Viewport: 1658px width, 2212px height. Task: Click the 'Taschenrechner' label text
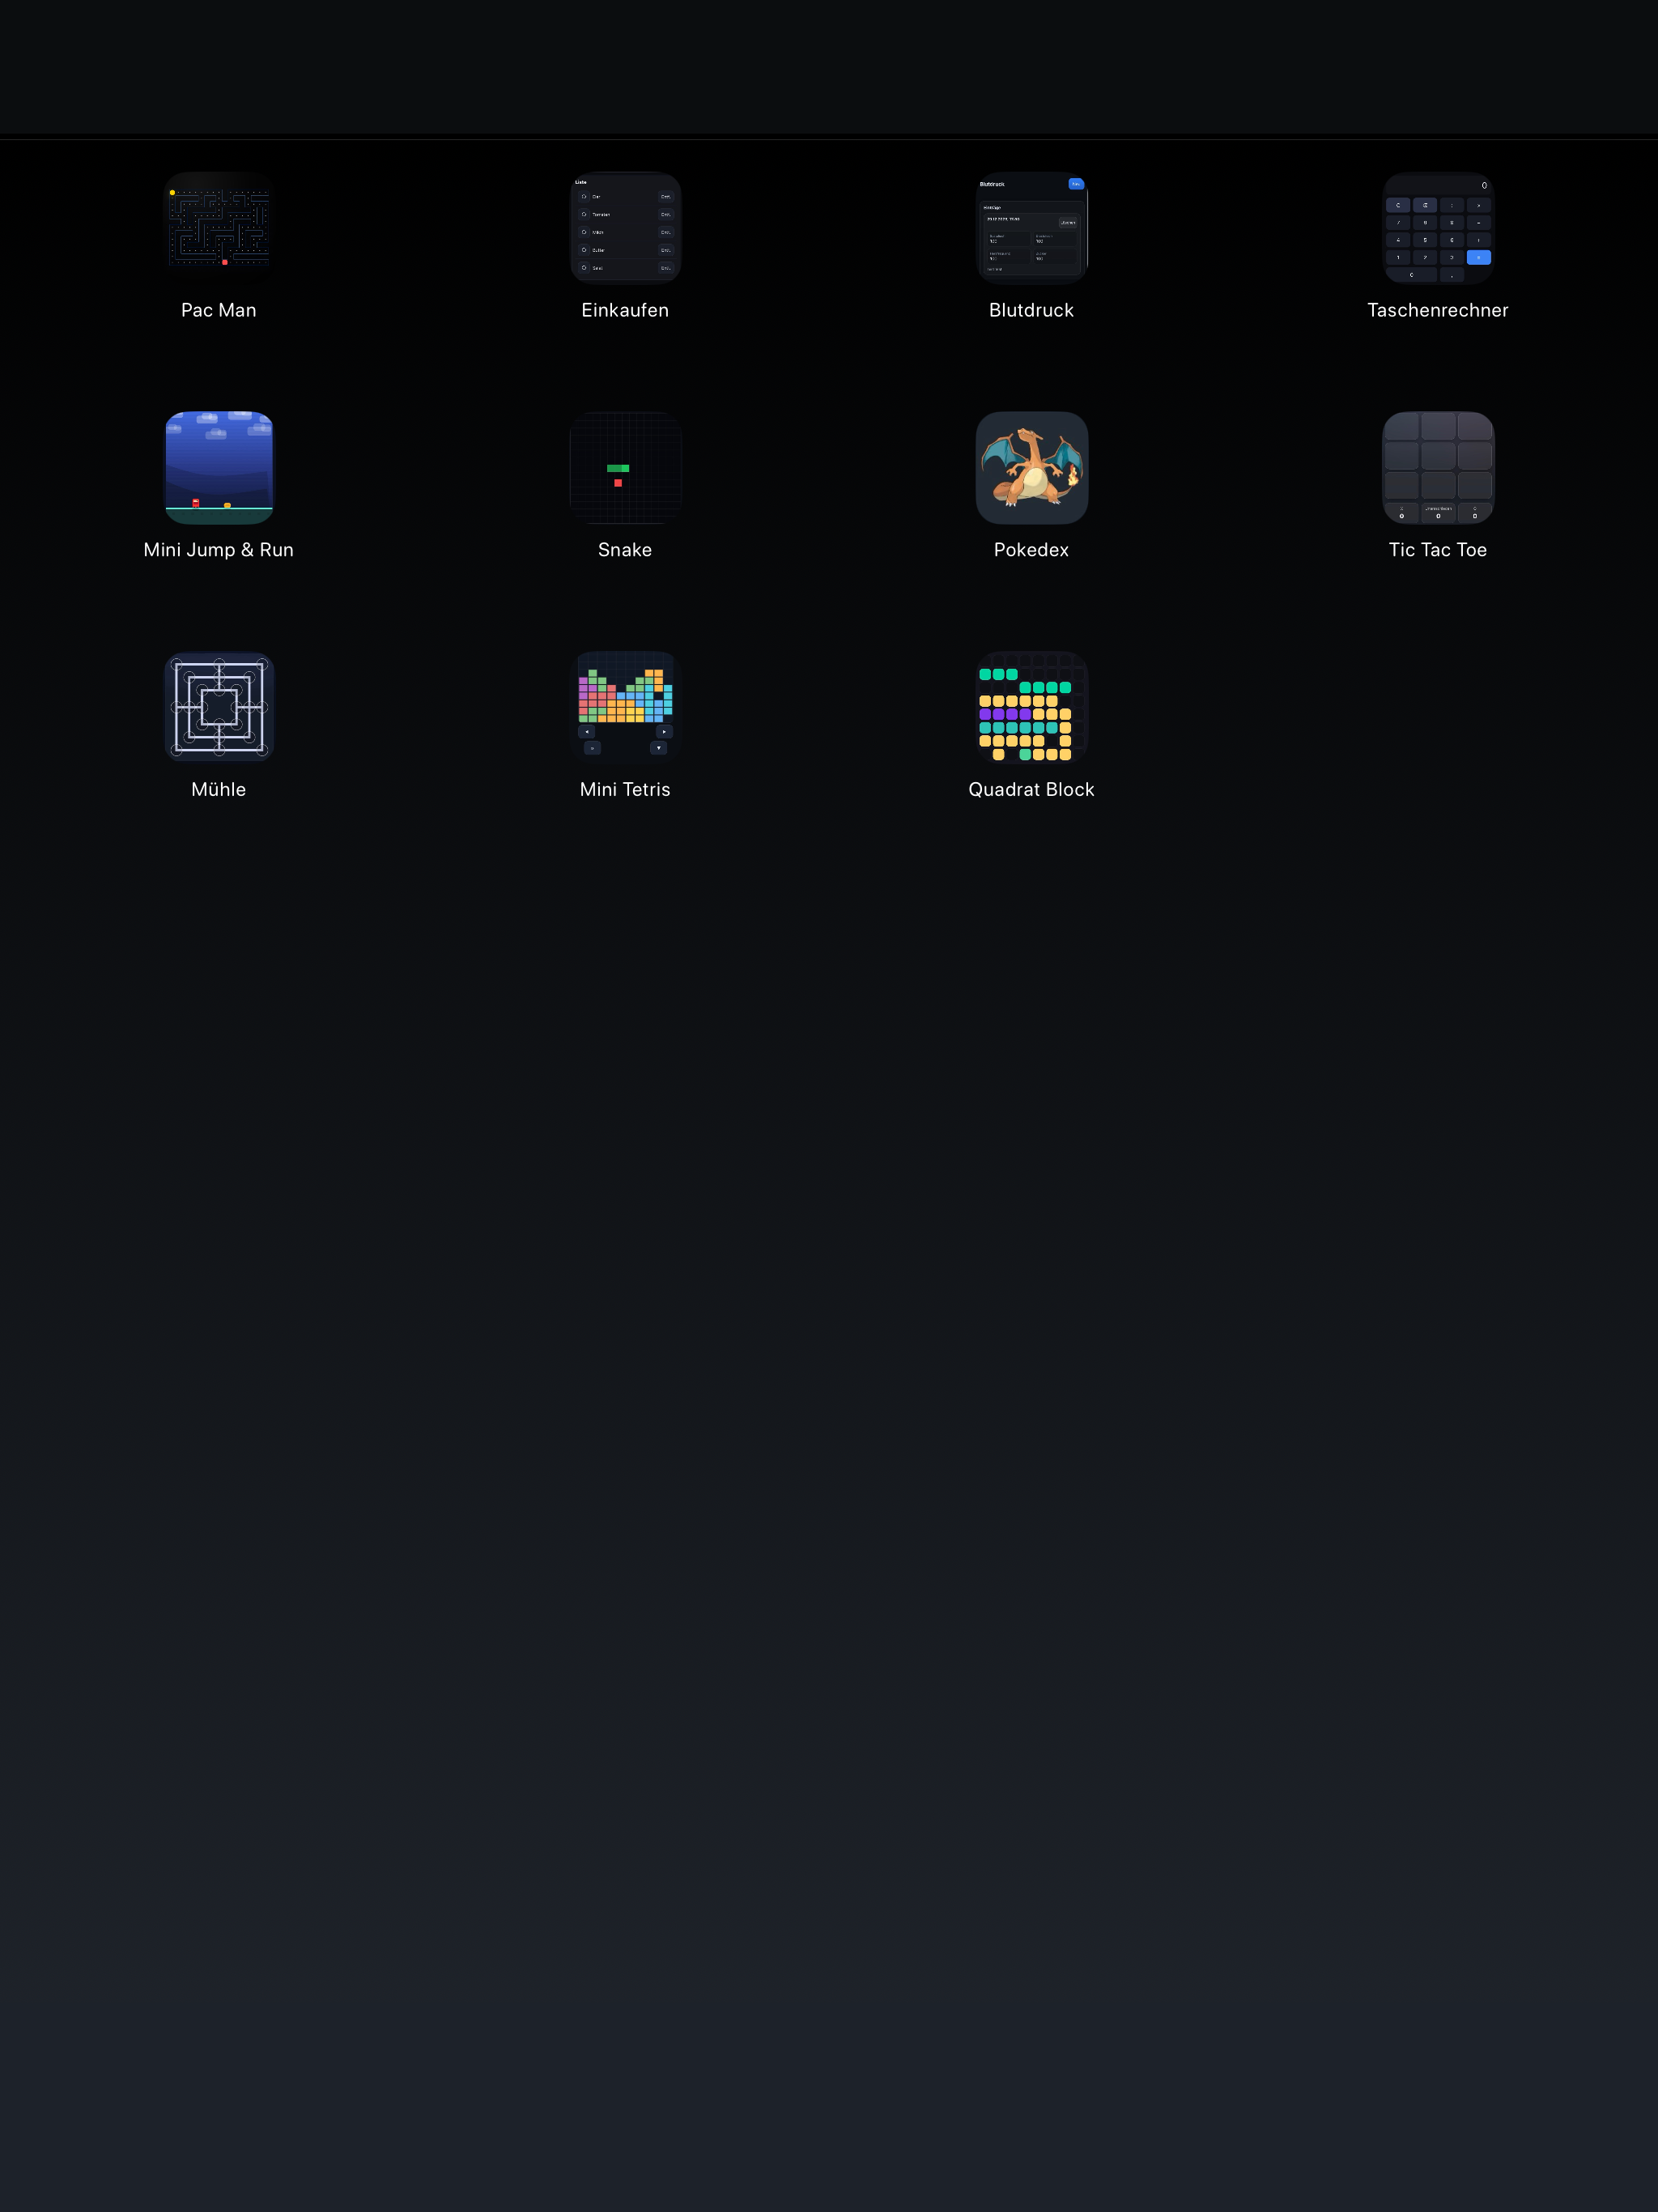(x=1438, y=310)
